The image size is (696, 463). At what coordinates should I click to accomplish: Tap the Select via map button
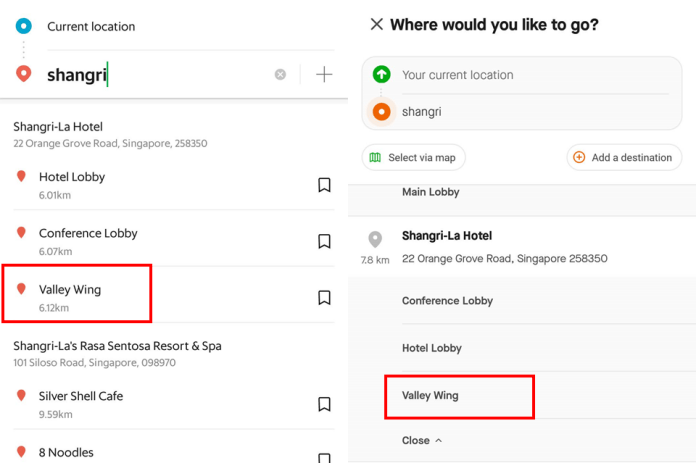[x=413, y=158]
